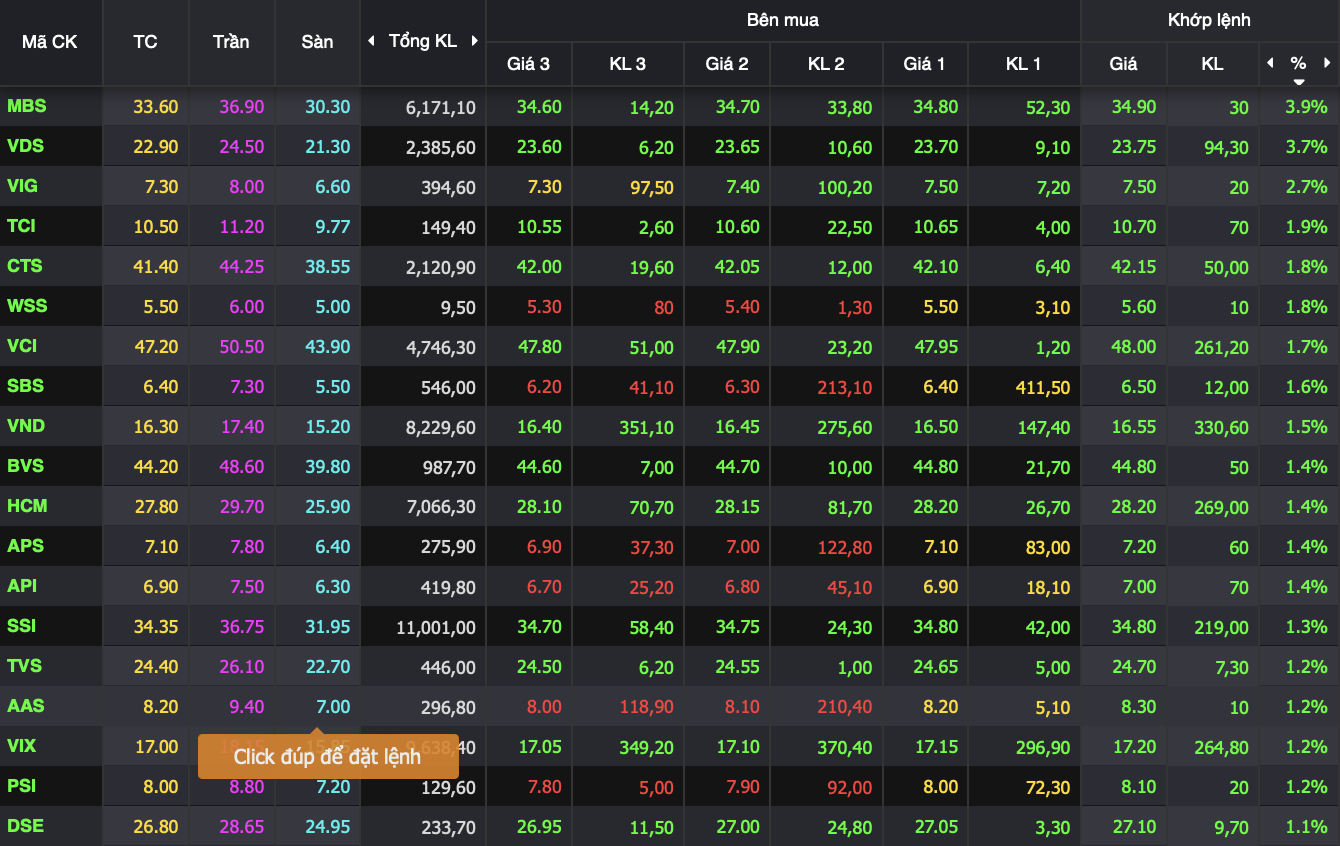The height and width of the screenshot is (846, 1340).
Task: Click AAS KL 2 volume 210,40
Action: coord(844,708)
